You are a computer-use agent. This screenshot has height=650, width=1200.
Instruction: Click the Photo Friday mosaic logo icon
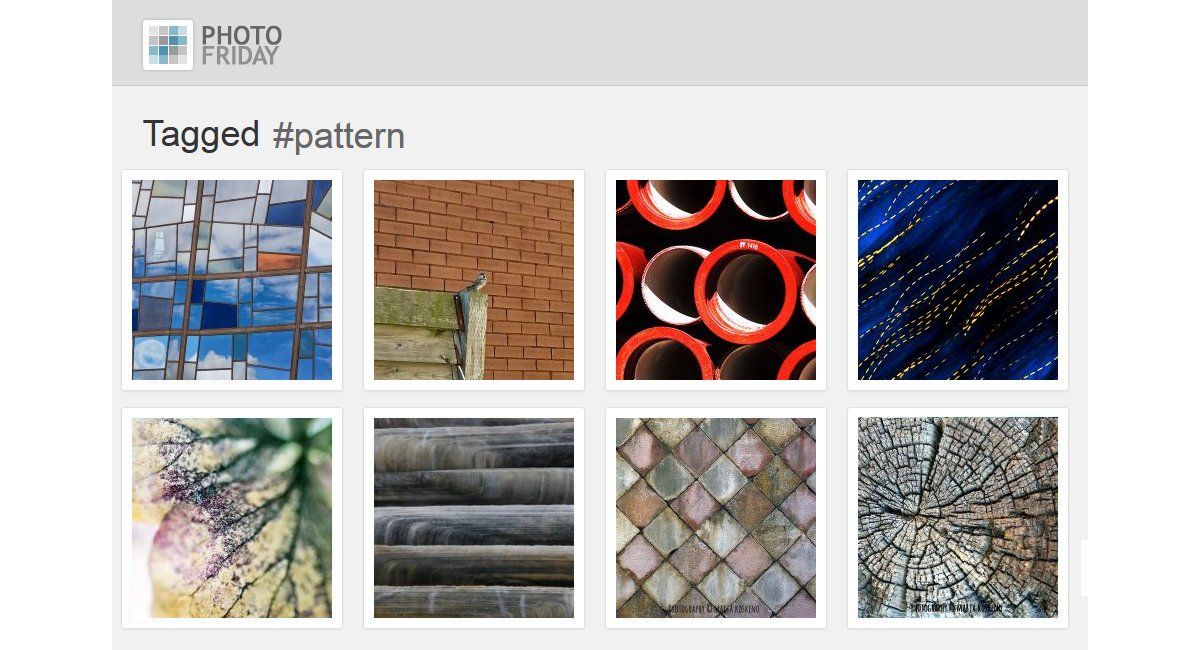click(x=168, y=45)
